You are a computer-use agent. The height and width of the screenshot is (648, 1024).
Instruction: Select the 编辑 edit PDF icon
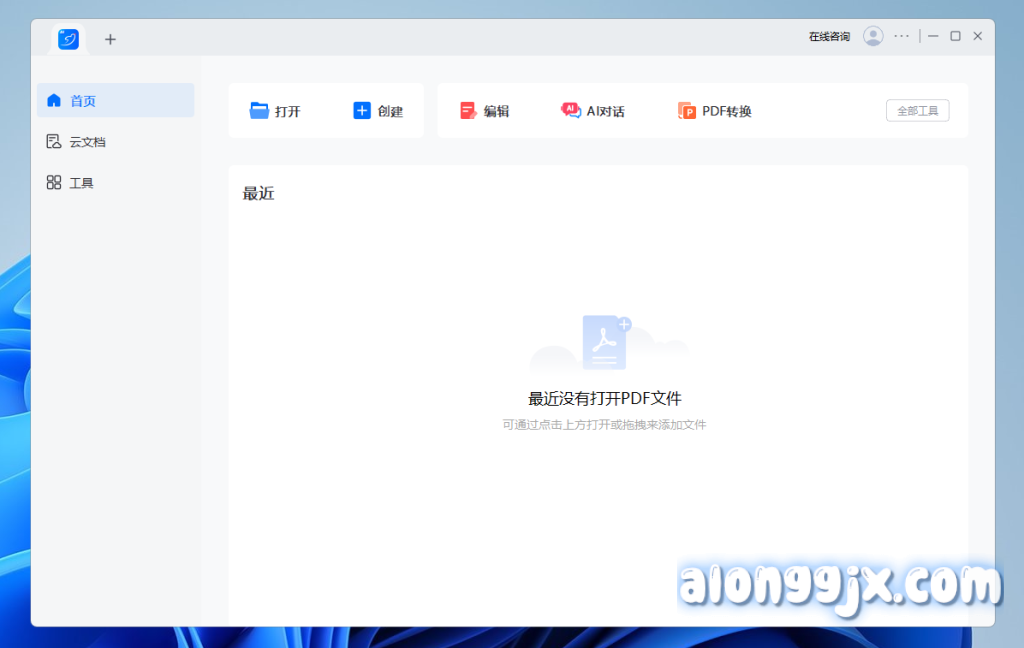coord(468,111)
